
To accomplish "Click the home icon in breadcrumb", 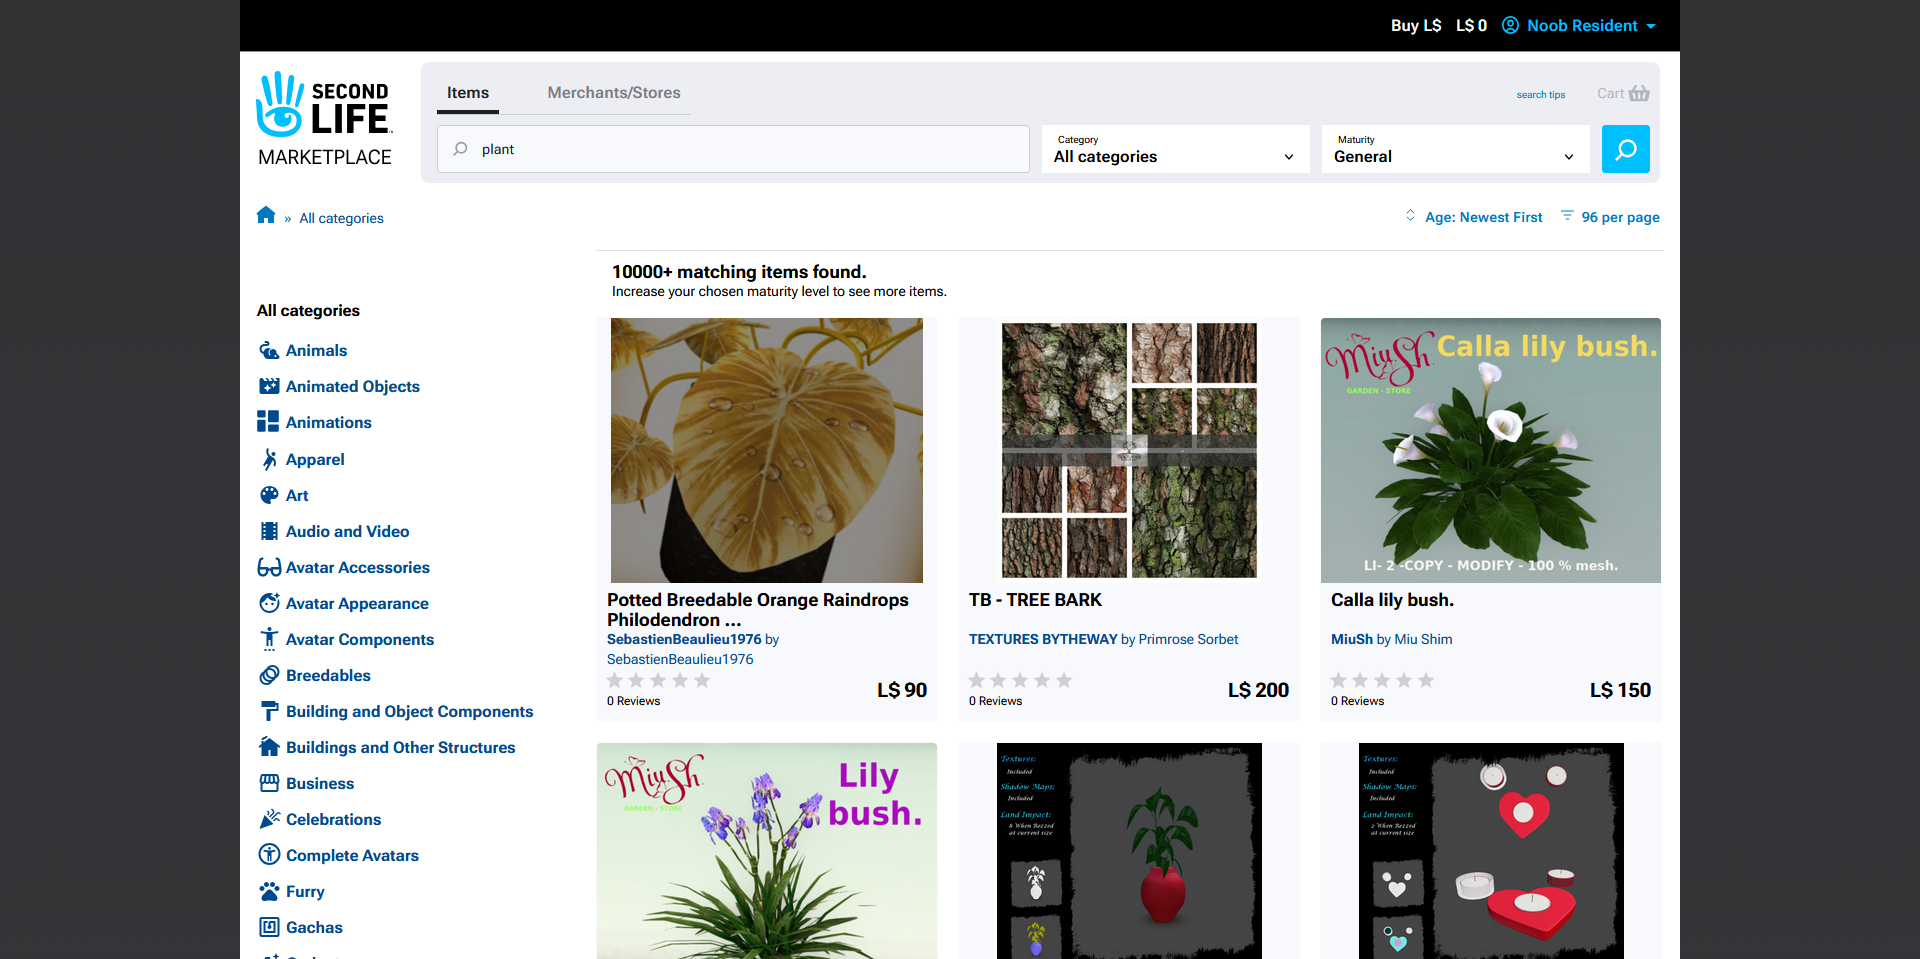I will (266, 216).
